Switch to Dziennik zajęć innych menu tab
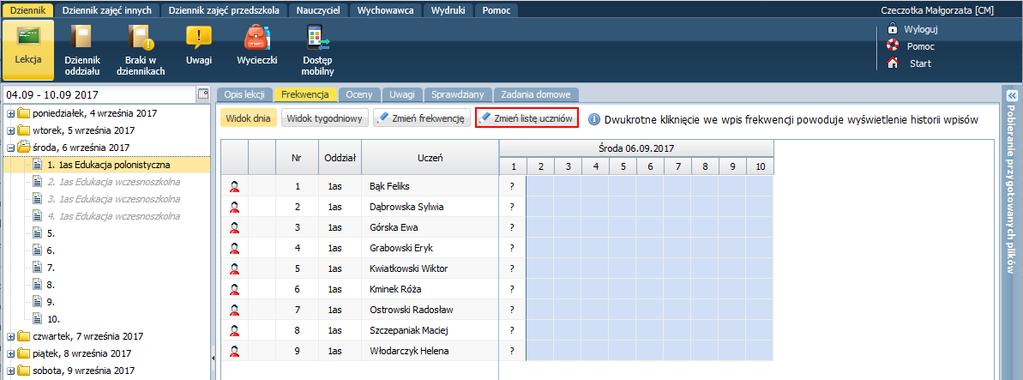Screen dimensions: 1023x380 pos(108,10)
